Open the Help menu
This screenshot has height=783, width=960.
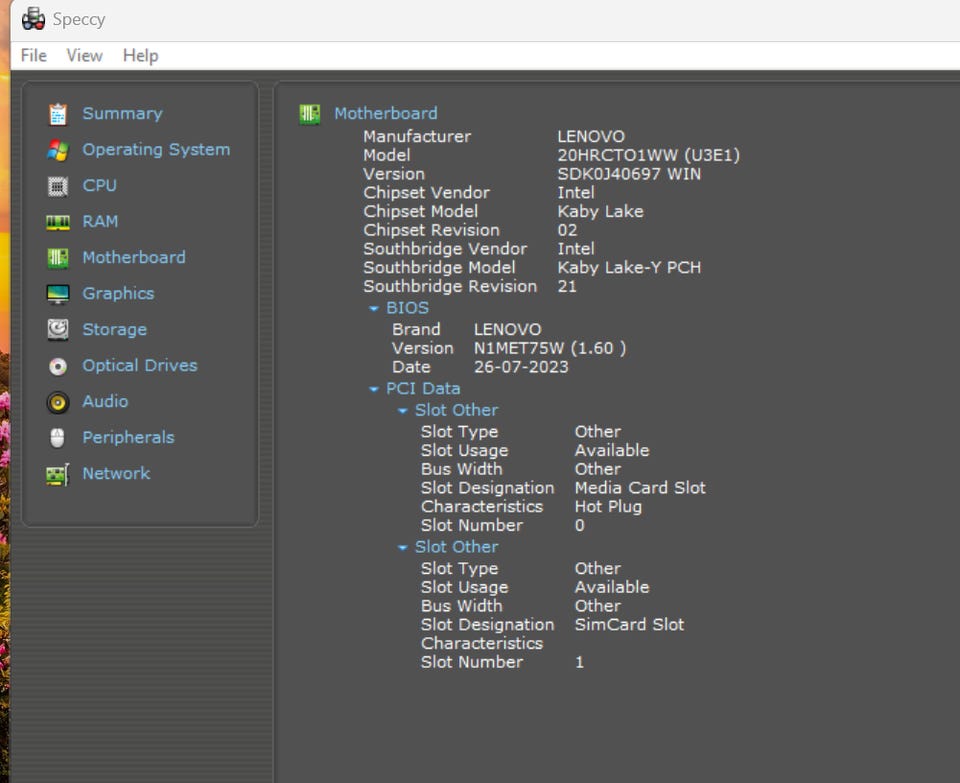(140, 55)
